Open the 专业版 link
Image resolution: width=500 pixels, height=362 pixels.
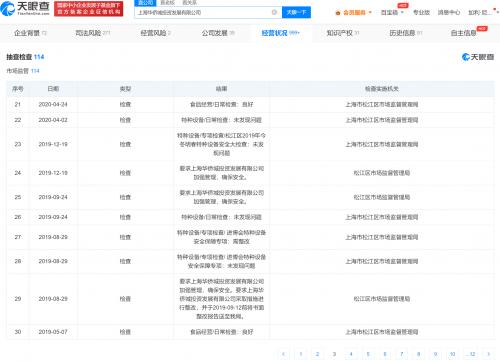(x=421, y=13)
